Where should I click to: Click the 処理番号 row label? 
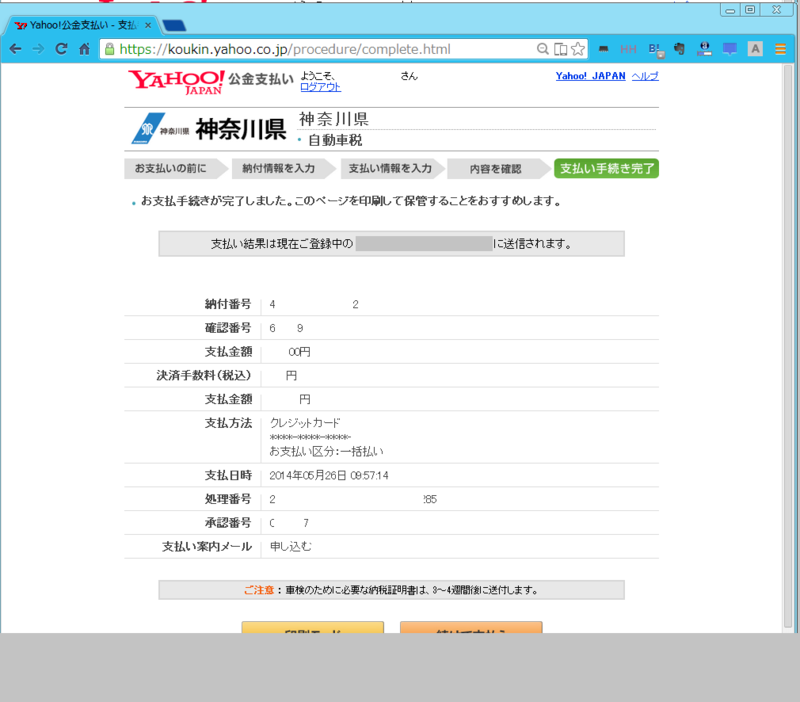pyautogui.click(x=228, y=499)
